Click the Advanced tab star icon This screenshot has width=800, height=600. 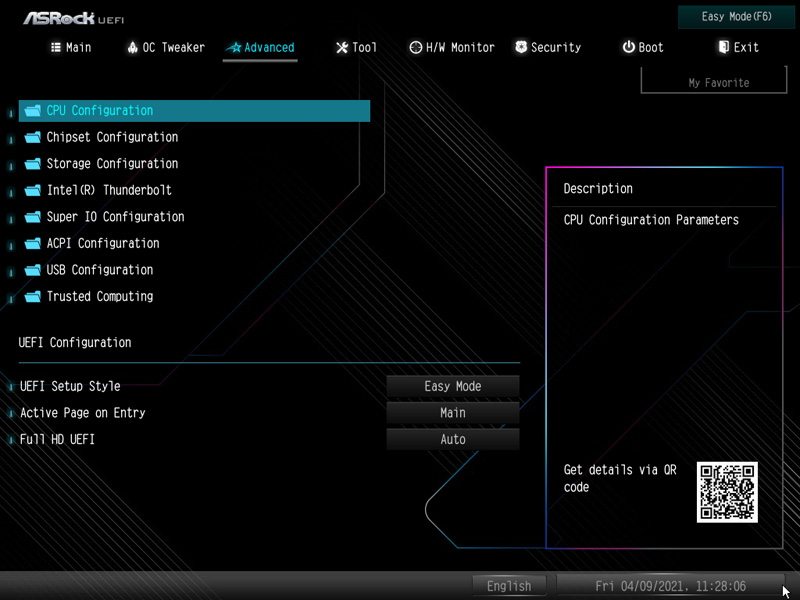pos(234,47)
